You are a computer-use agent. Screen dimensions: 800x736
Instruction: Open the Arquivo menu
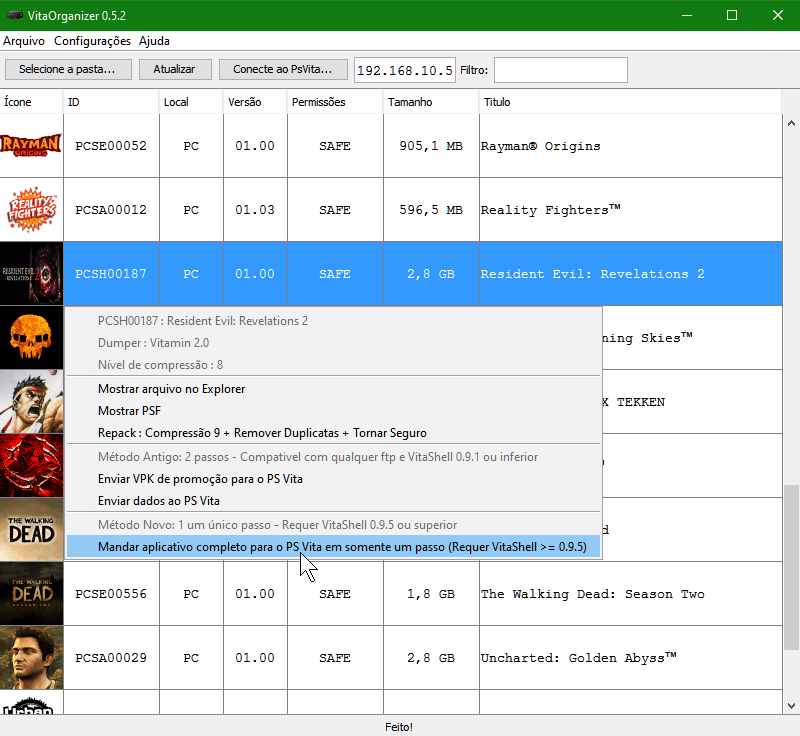point(24,41)
